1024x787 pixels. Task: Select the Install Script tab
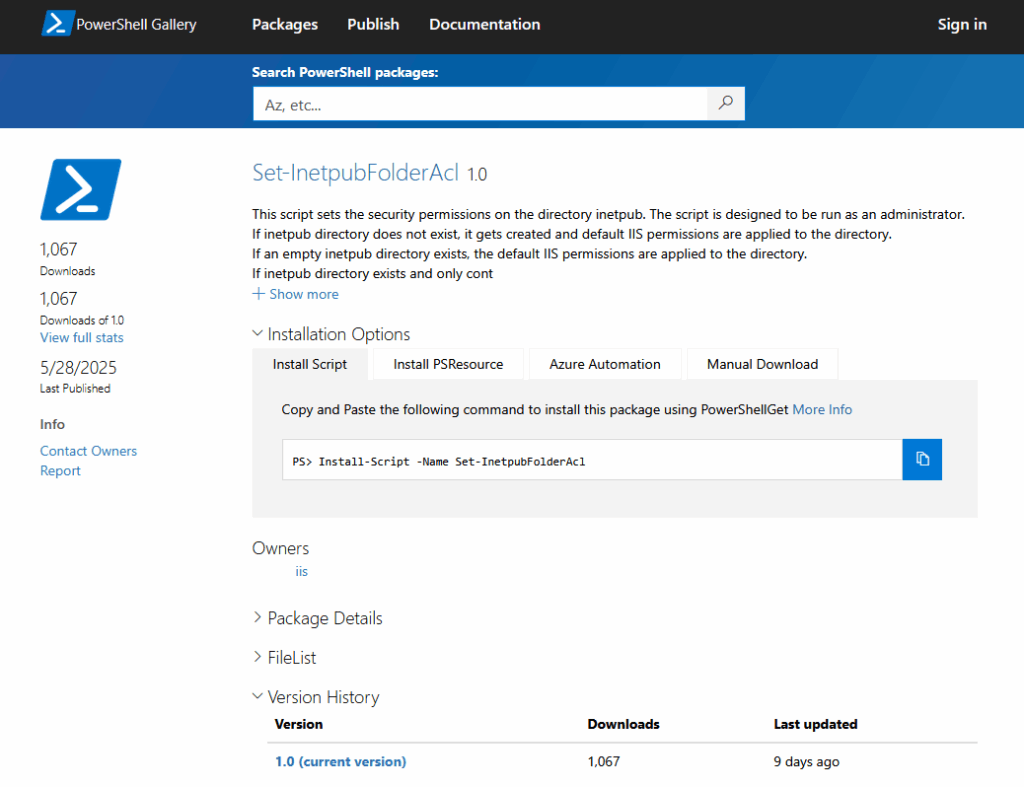point(310,364)
